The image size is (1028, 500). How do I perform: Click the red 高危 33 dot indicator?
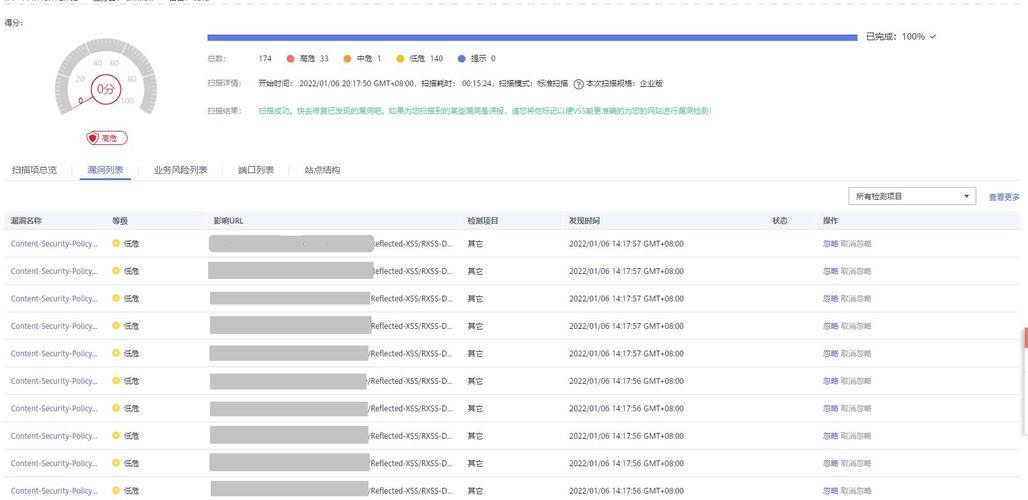pyautogui.click(x=290, y=59)
